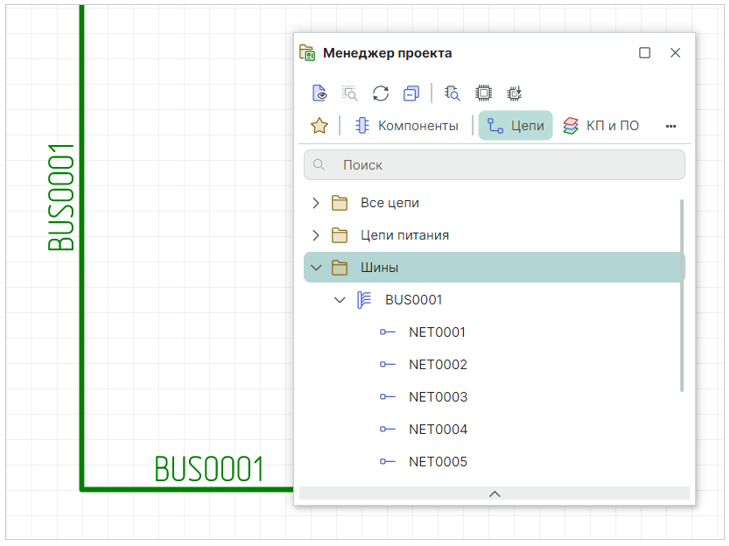
Task: Click the refresh arrows icon
Action: point(381,93)
